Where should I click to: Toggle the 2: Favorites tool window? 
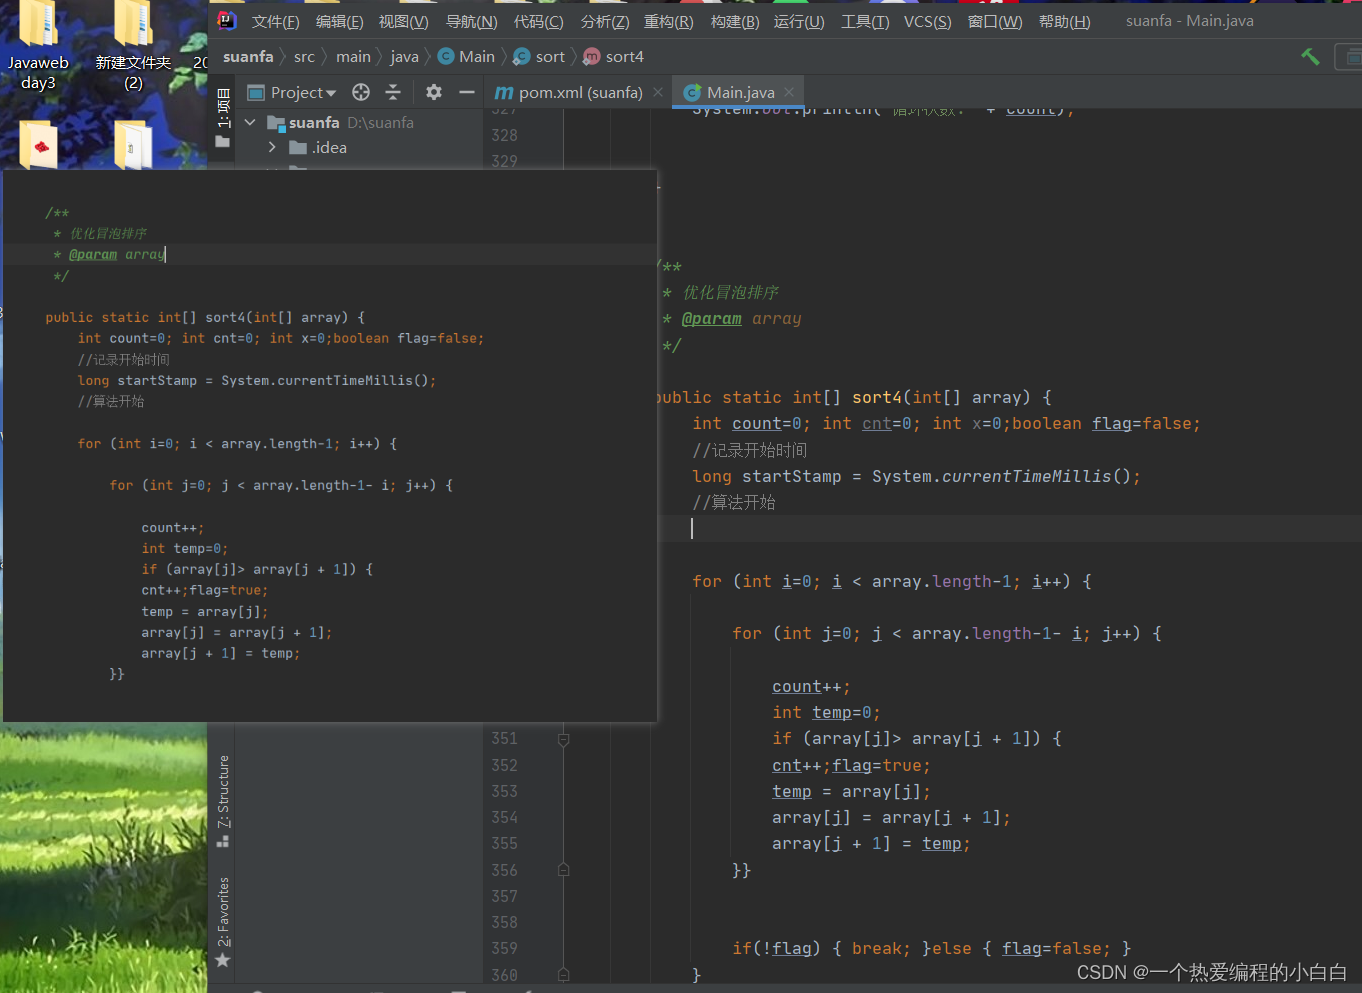[223, 922]
